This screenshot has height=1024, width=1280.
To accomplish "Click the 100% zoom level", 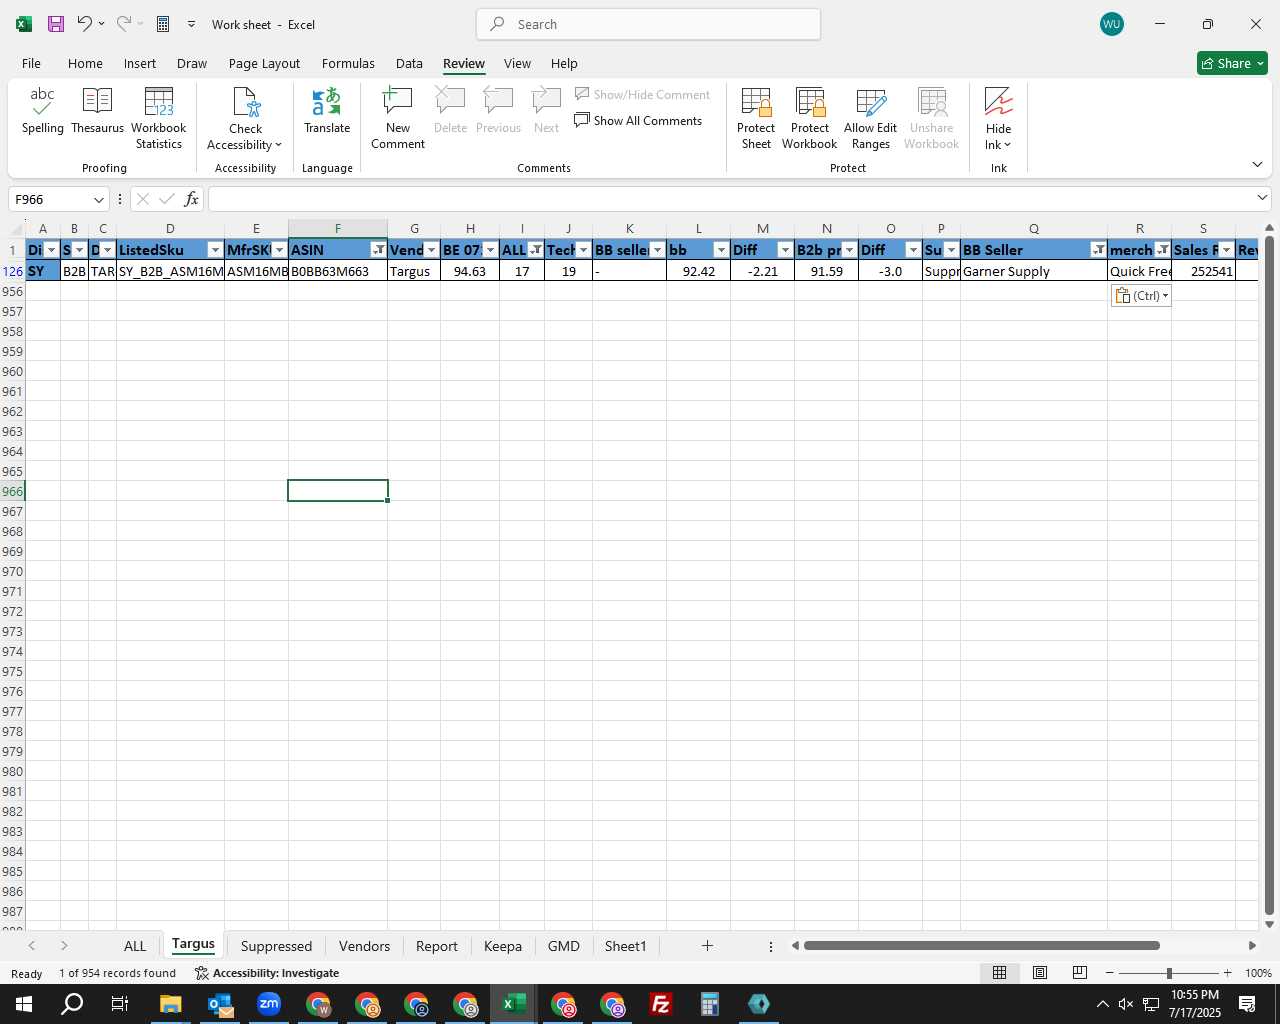I will click(x=1258, y=973).
